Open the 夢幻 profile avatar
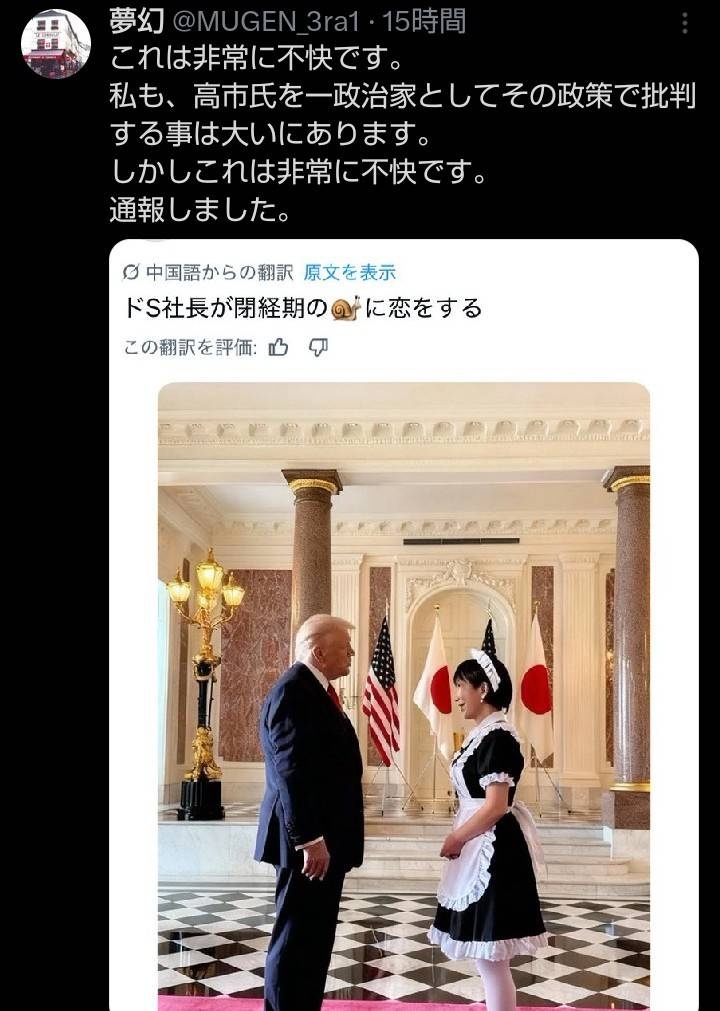The height and width of the screenshot is (1011, 720). click(55, 43)
